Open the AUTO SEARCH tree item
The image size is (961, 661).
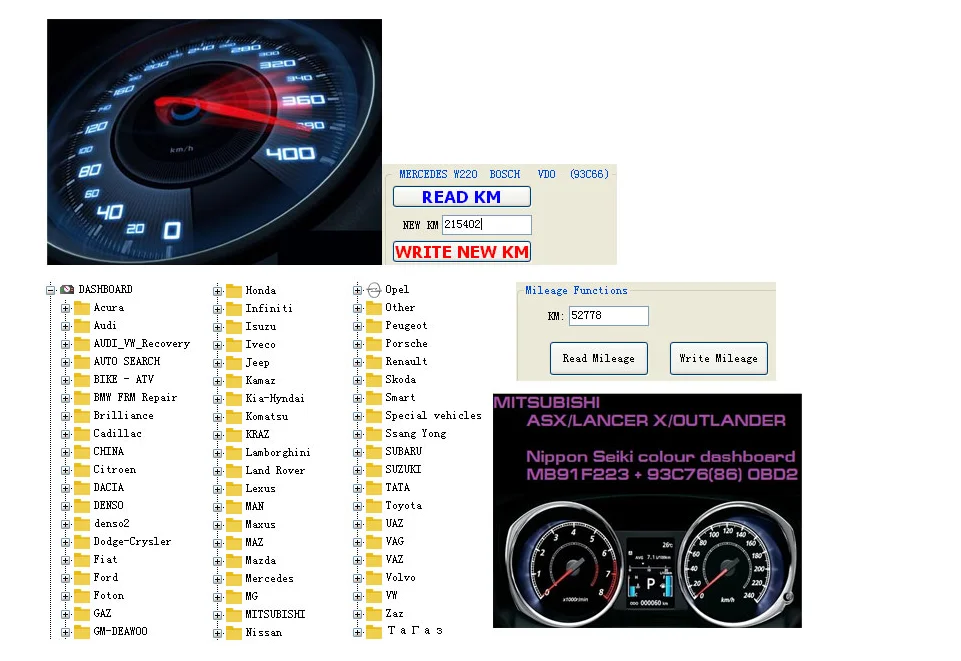coord(127,361)
